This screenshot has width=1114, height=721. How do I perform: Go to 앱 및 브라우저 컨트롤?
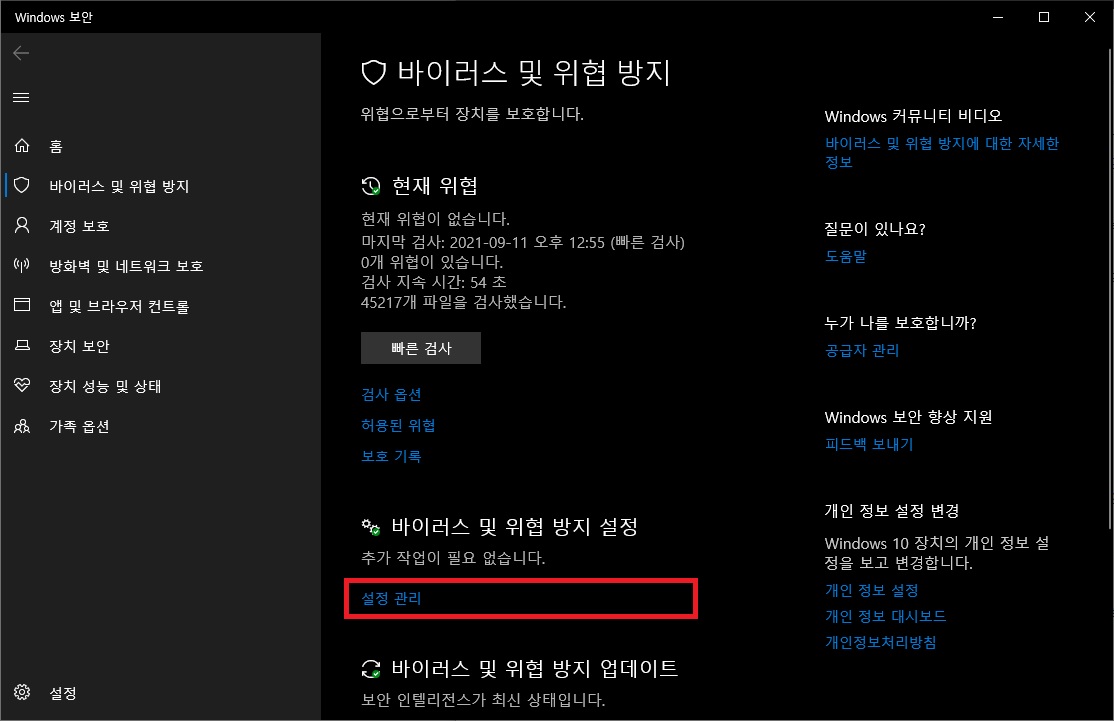(x=119, y=306)
